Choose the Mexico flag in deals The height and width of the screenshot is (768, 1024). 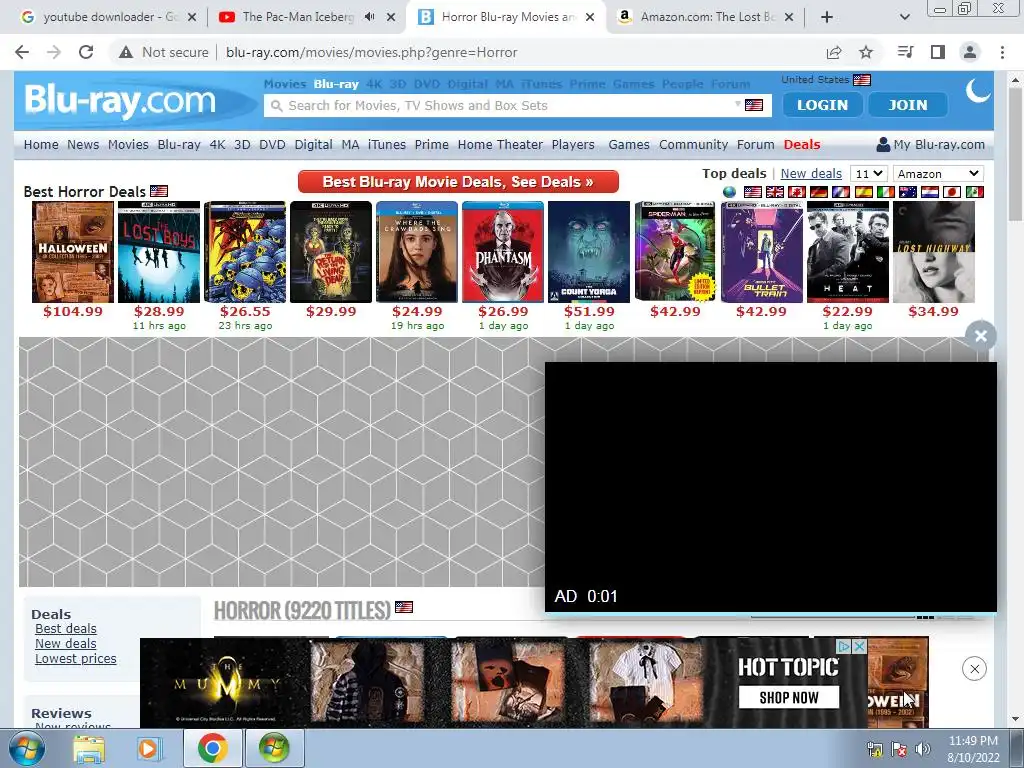[974, 192]
